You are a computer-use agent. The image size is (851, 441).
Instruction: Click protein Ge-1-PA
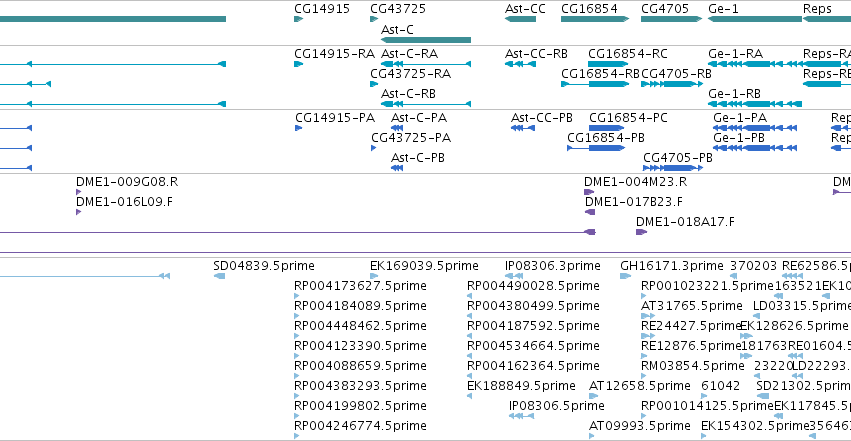pyautogui.click(x=740, y=118)
